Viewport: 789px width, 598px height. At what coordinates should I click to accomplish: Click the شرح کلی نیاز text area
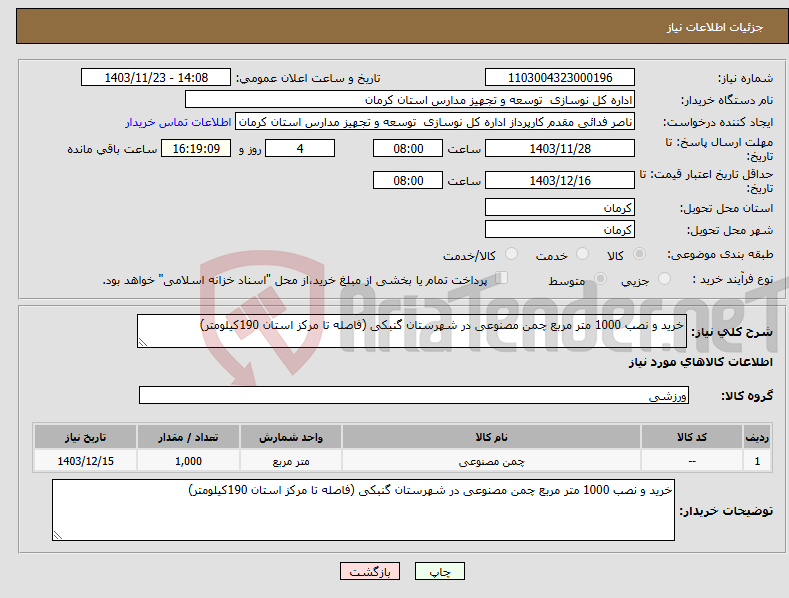tap(412, 331)
